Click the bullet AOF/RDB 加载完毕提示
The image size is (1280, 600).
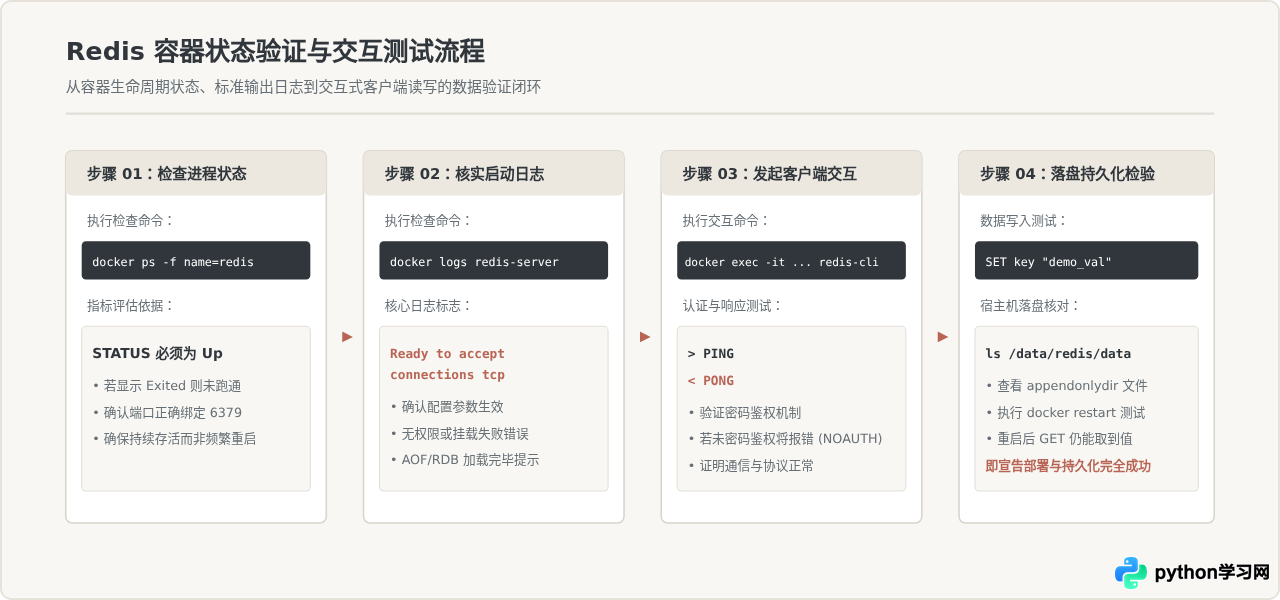click(465, 460)
